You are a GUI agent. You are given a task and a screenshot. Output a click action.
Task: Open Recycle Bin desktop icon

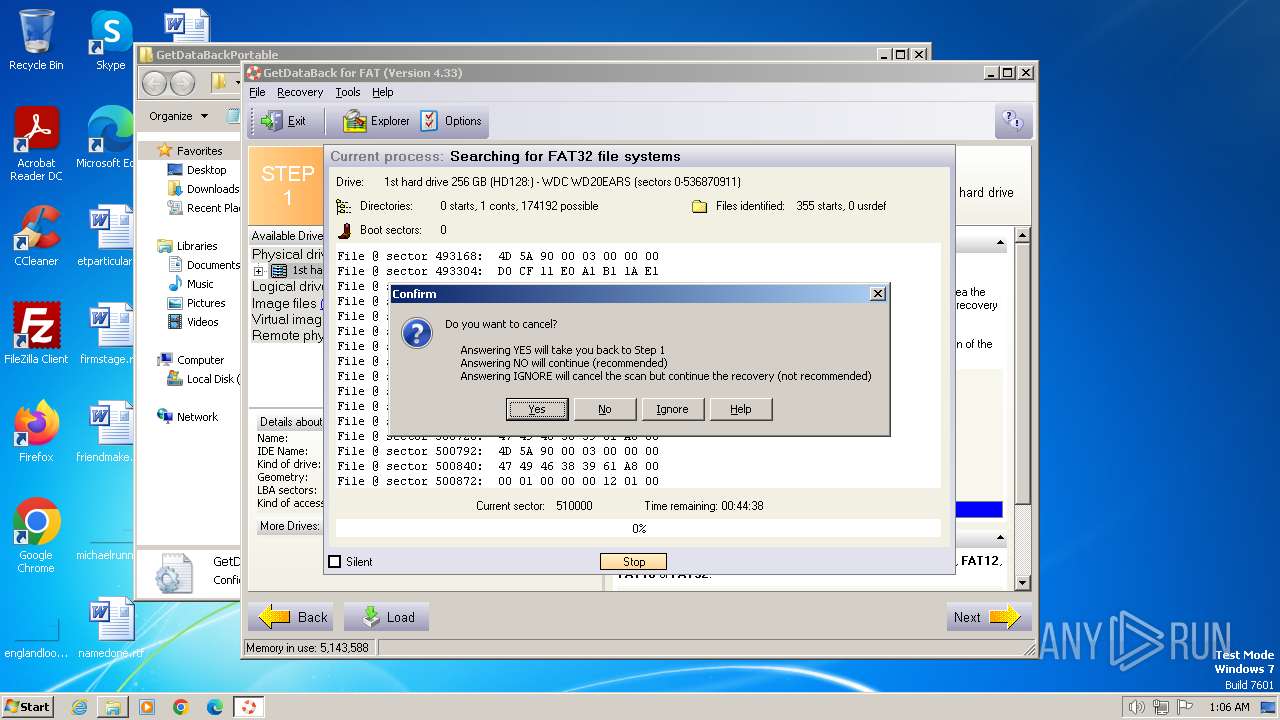coord(36,40)
